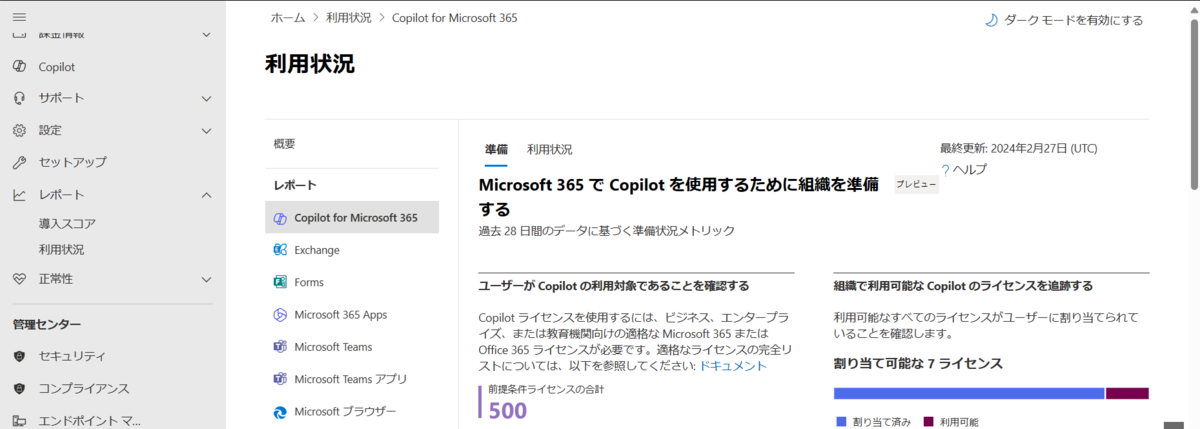Collapse the レポート section chevron
Viewport: 1200px width, 429px height.
tap(206, 194)
